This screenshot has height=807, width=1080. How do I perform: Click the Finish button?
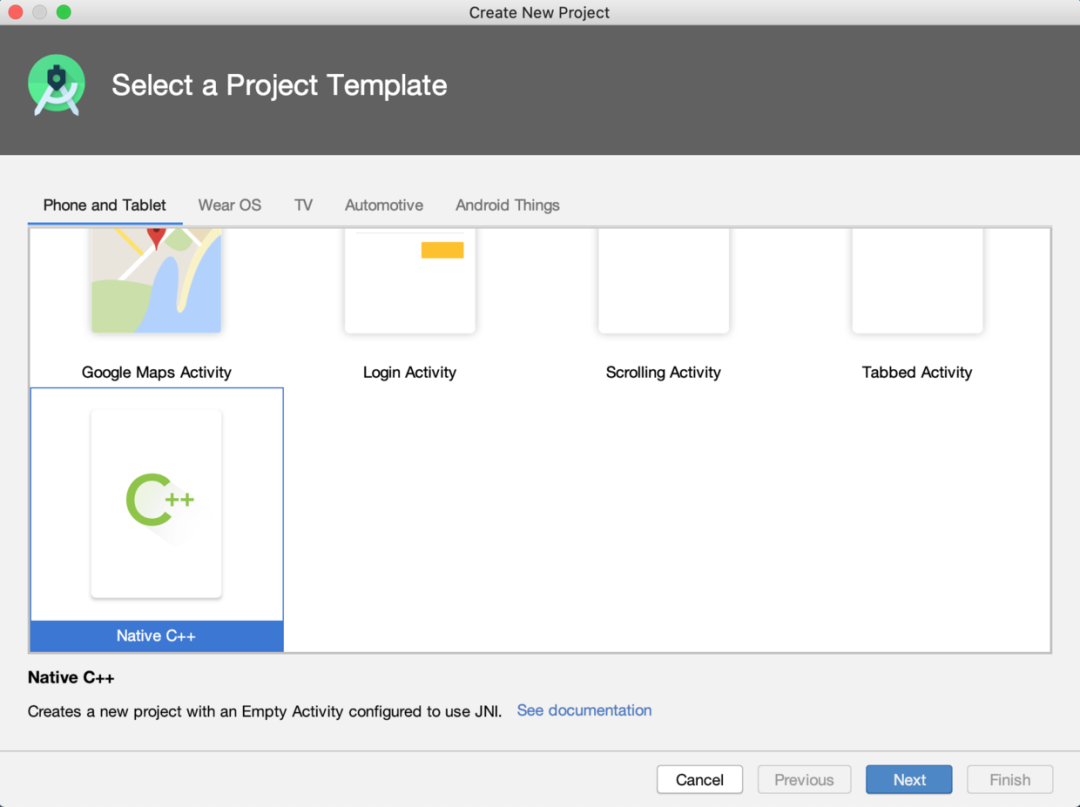point(1010,779)
